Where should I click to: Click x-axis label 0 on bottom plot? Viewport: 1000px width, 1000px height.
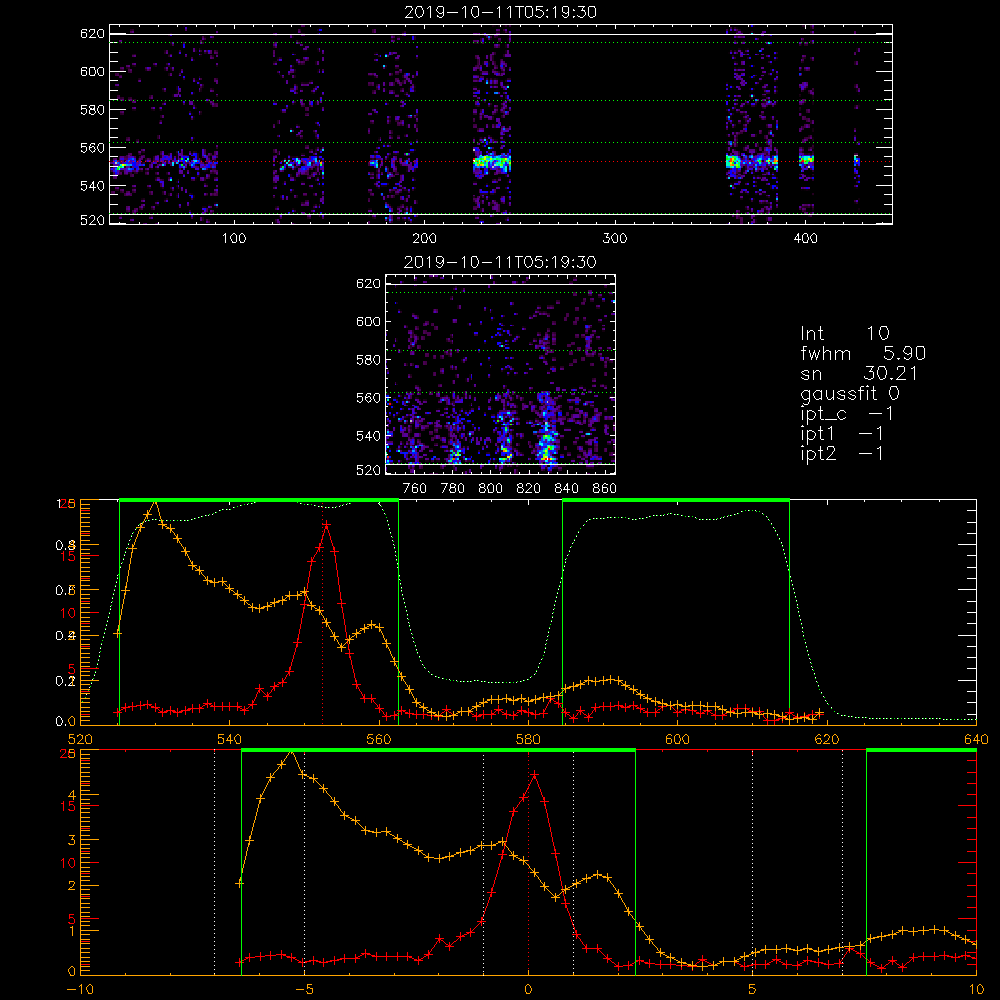[x=528, y=989]
